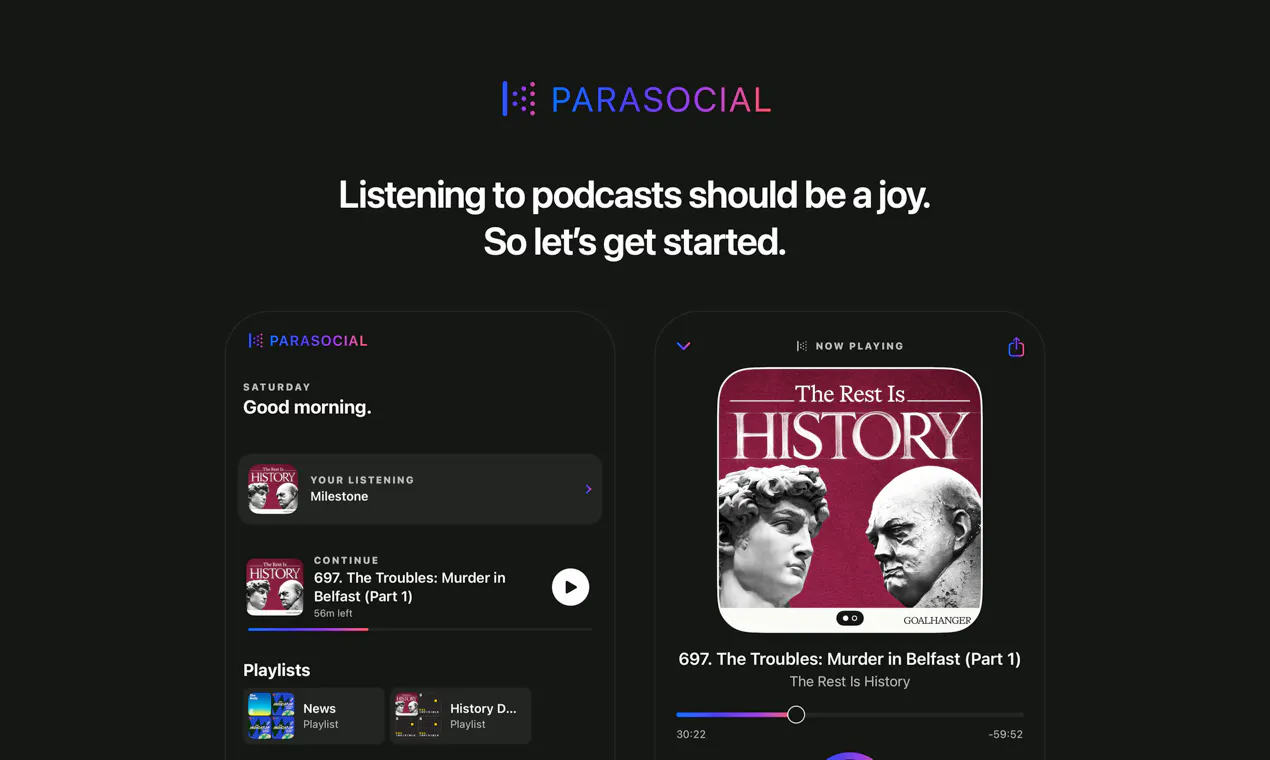Image resolution: width=1270 pixels, height=760 pixels.
Task: Collapse Now Playing with the down chevron
Action: 683,346
